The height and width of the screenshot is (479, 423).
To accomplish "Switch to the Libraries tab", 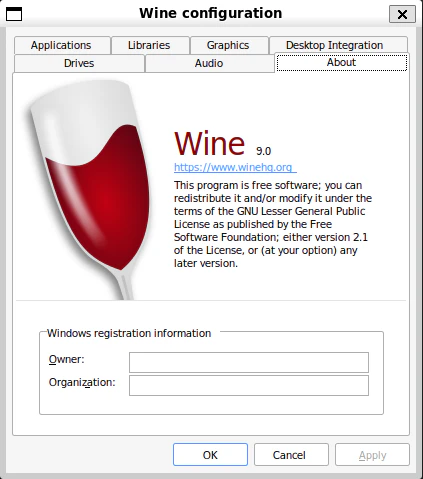I will point(150,45).
